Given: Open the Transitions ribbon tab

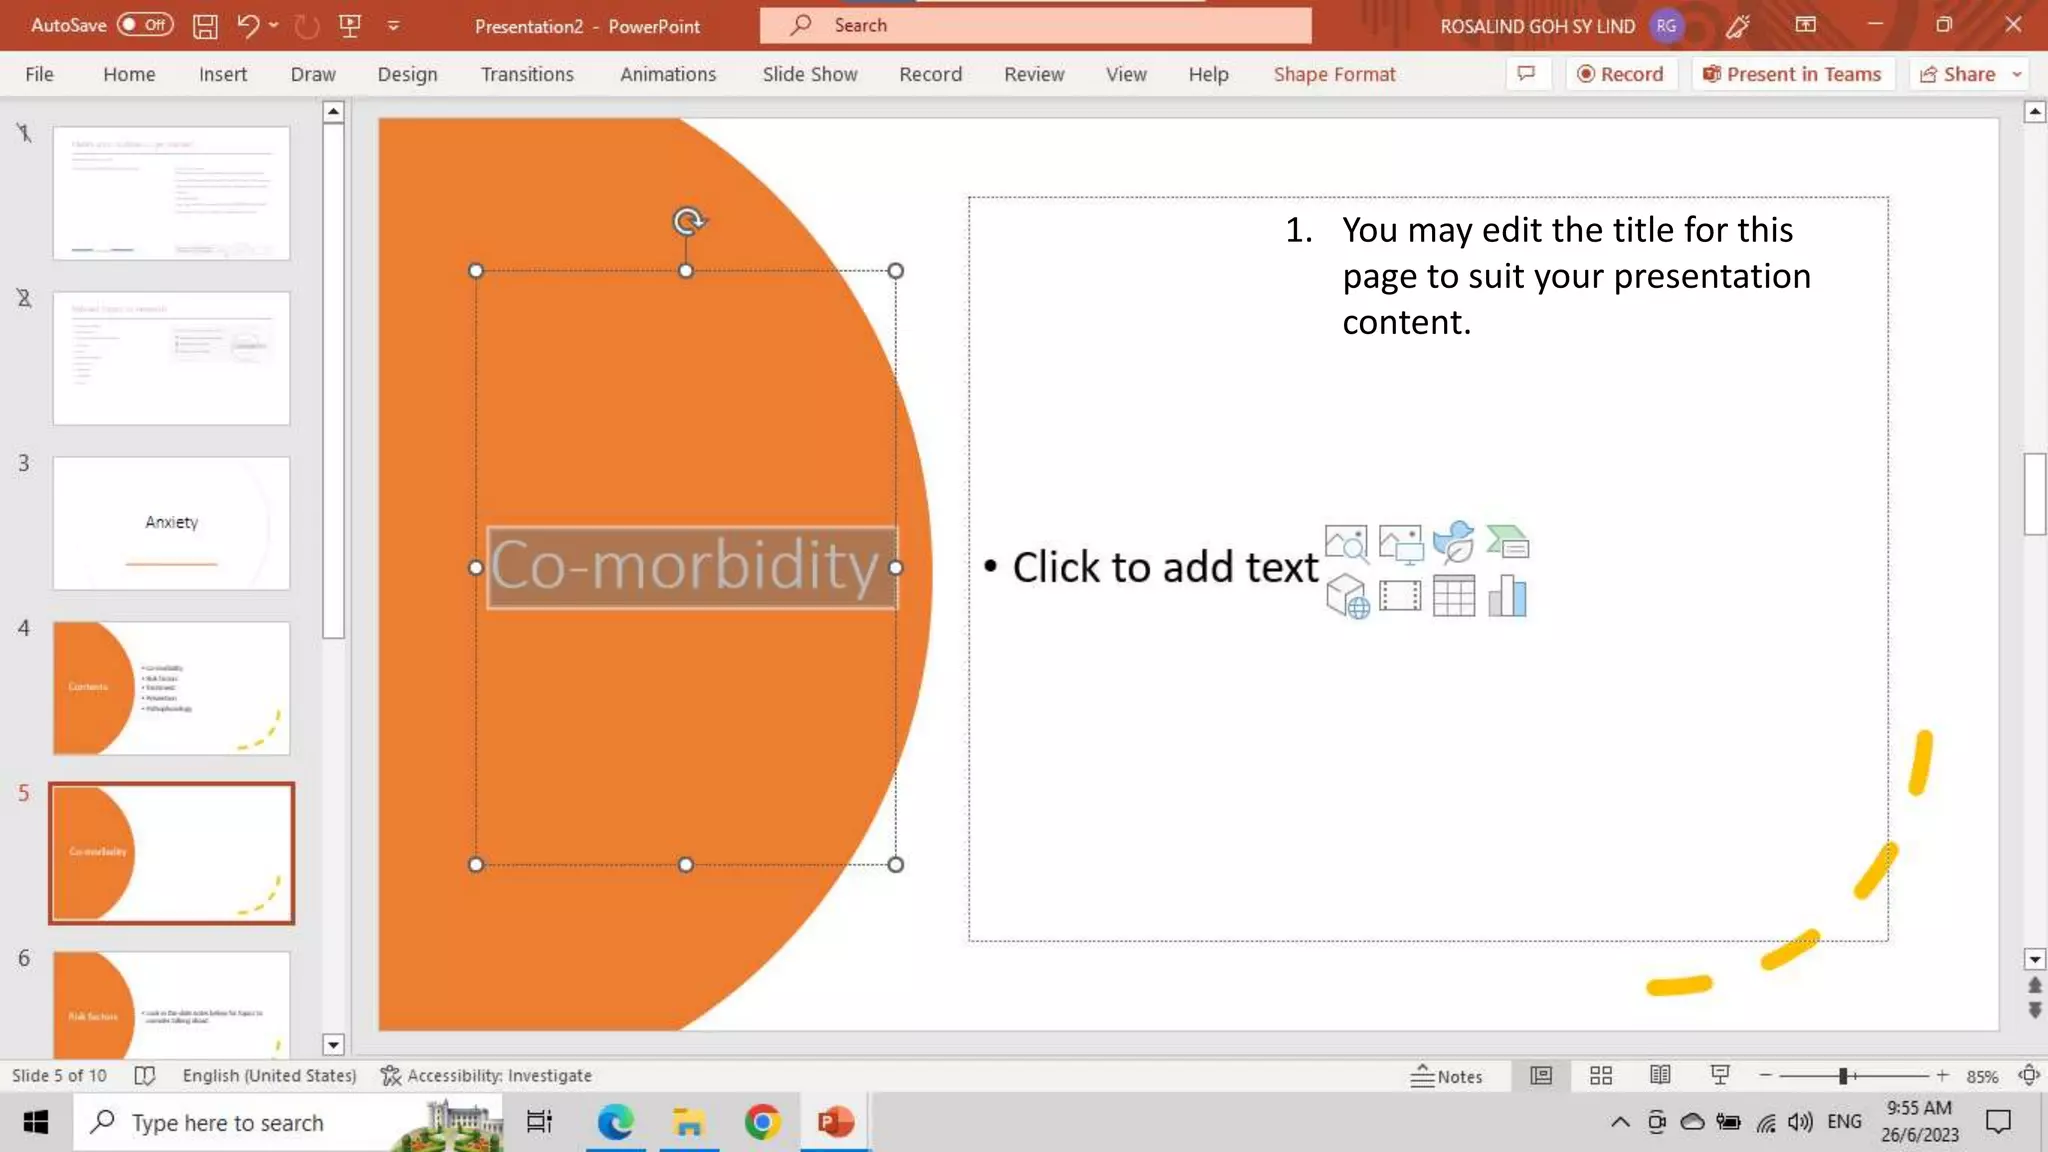Looking at the screenshot, I should tap(527, 74).
